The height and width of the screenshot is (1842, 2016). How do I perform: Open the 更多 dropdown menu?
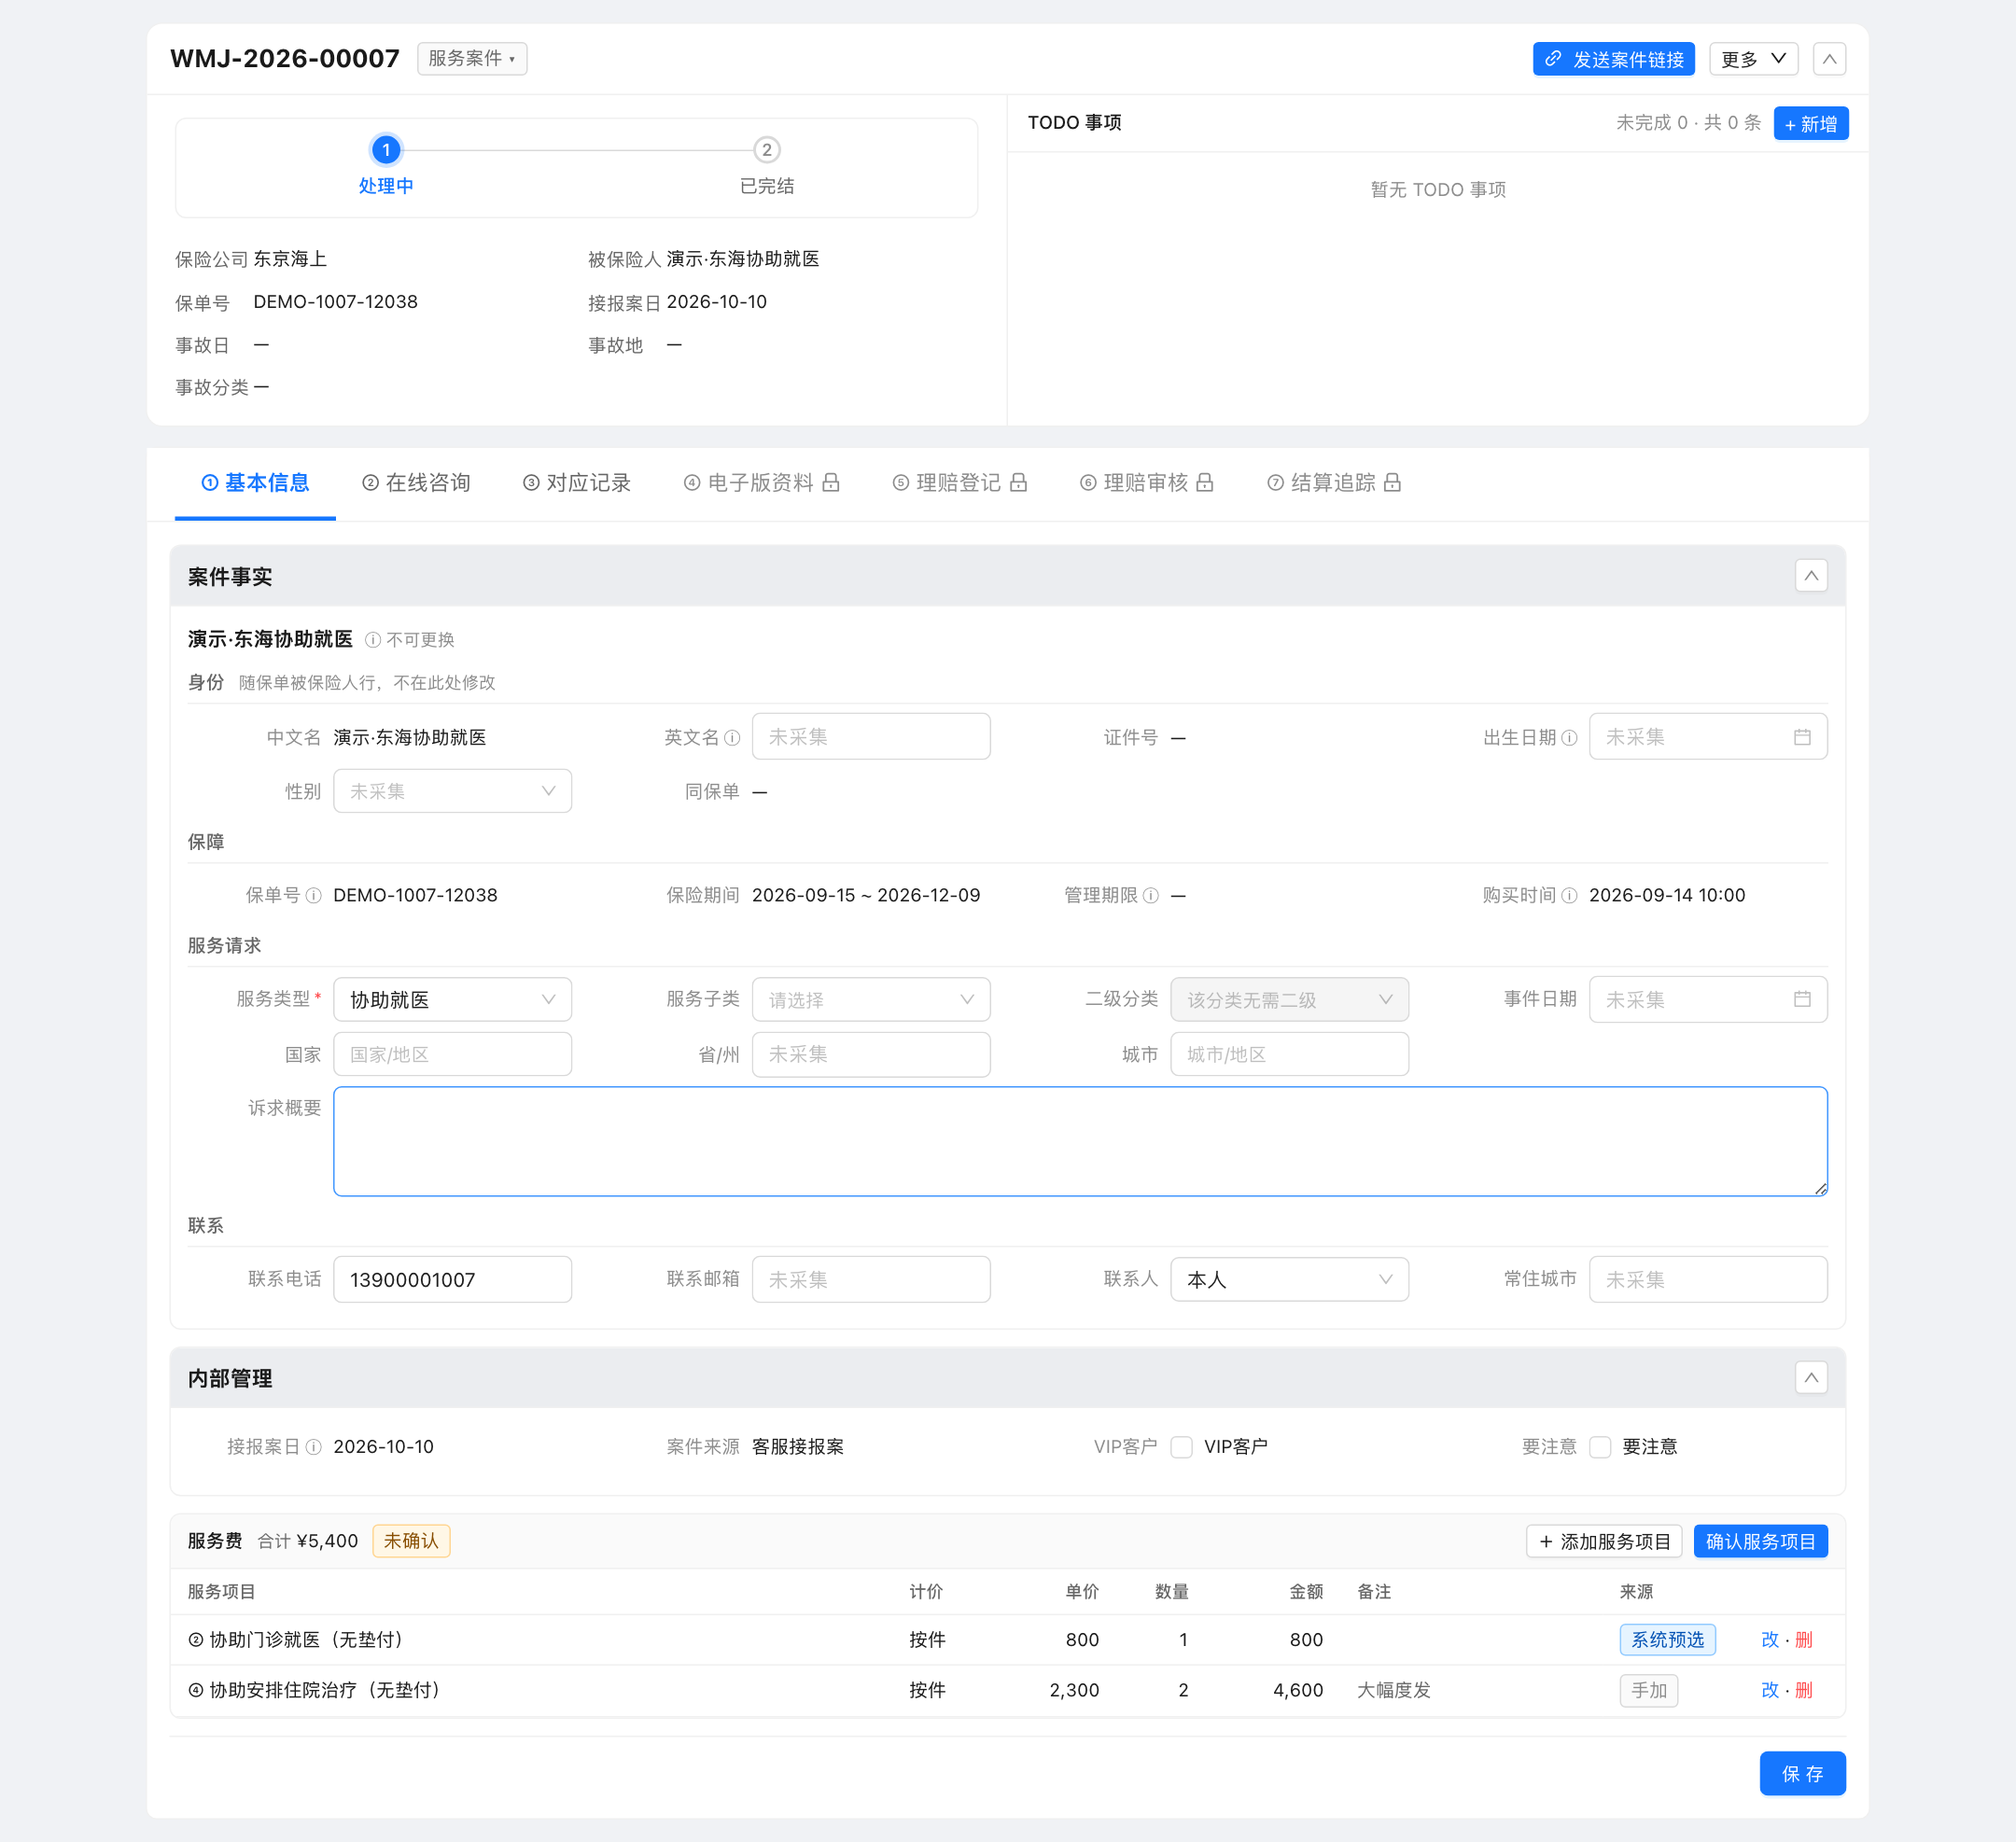tap(1753, 59)
